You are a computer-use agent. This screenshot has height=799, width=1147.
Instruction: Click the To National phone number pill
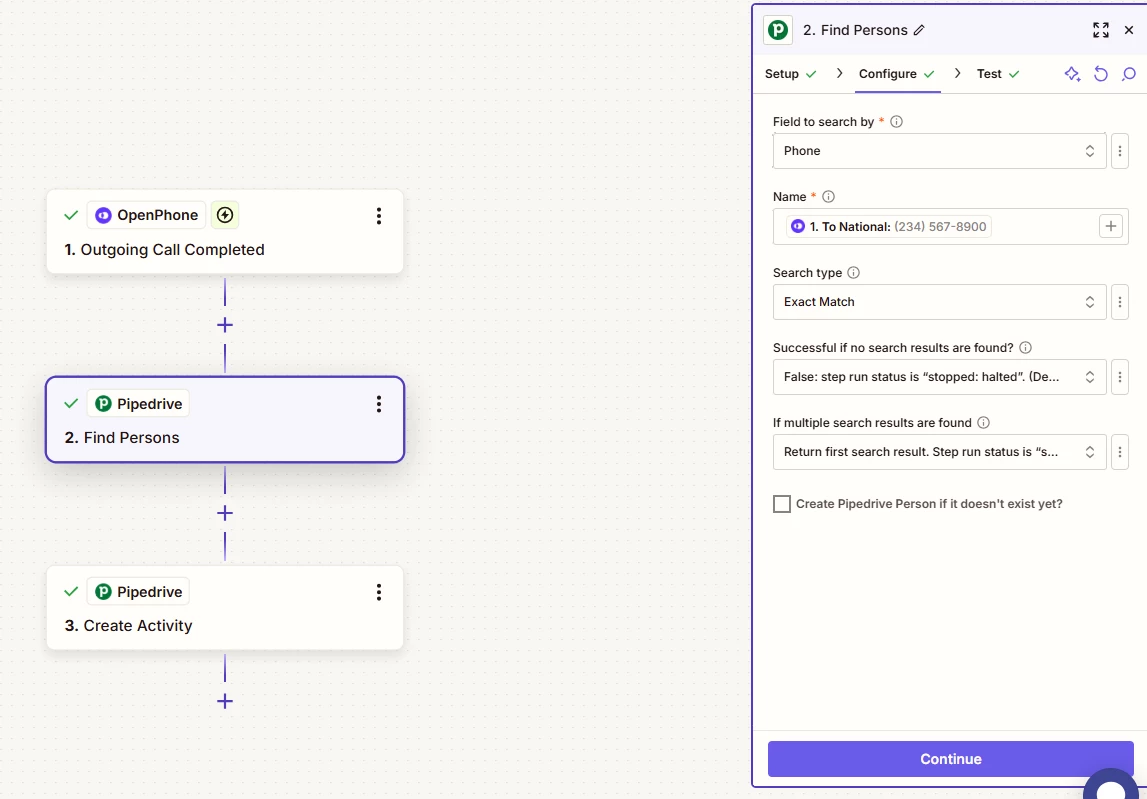(889, 227)
